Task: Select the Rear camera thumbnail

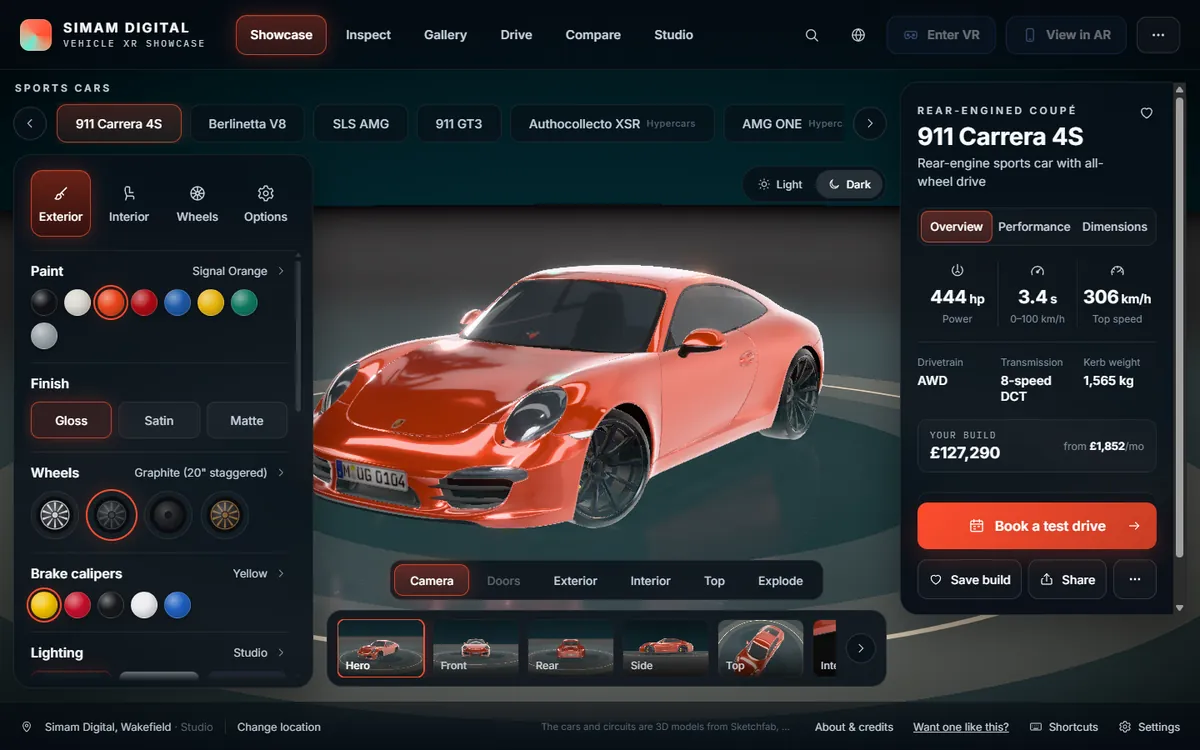Action: pos(570,648)
